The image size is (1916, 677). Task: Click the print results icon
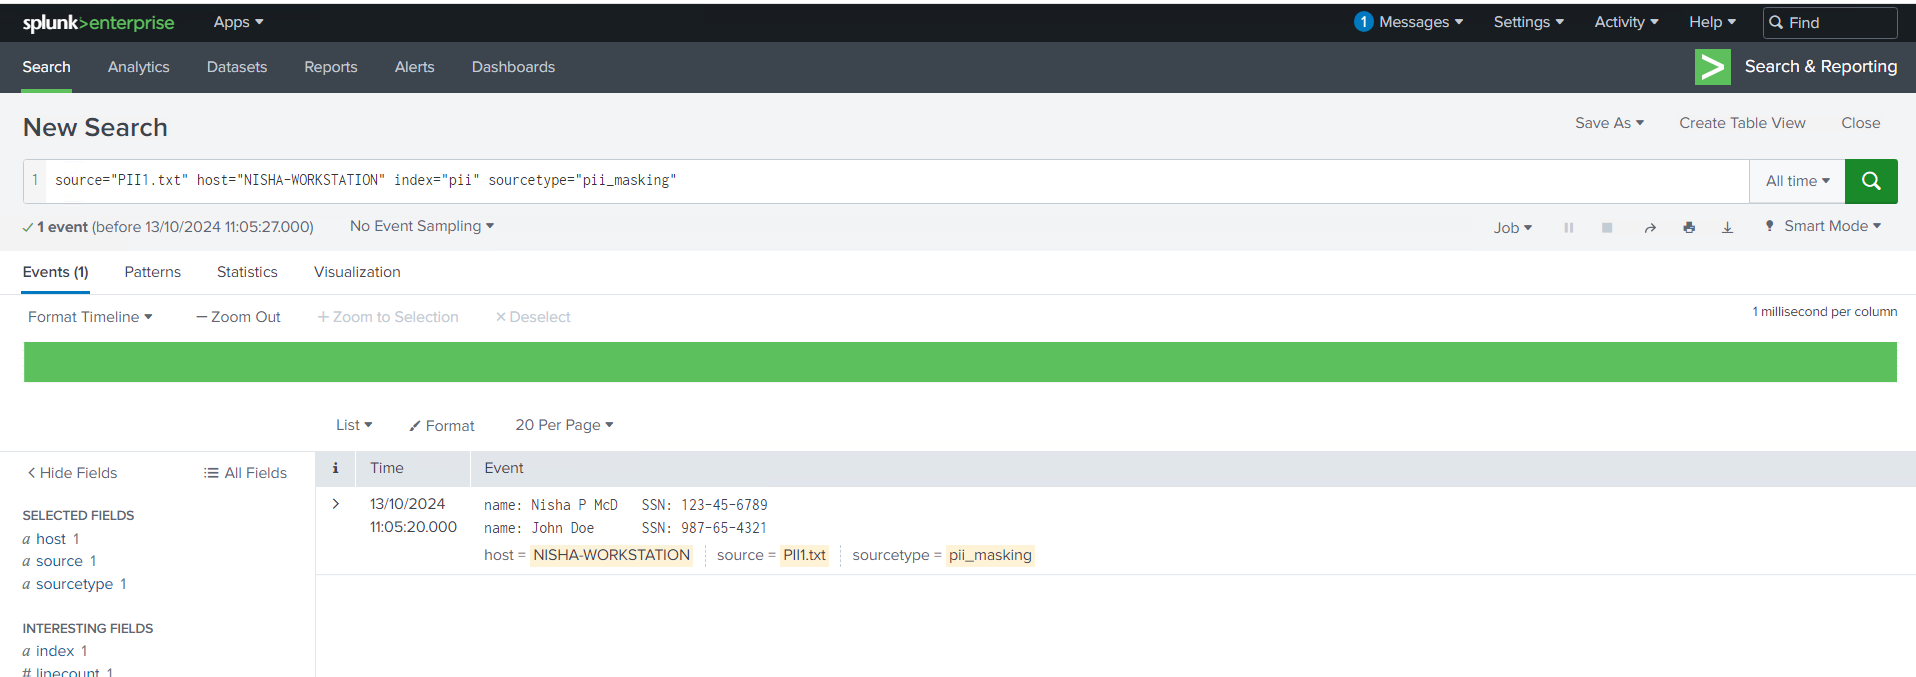(x=1689, y=228)
